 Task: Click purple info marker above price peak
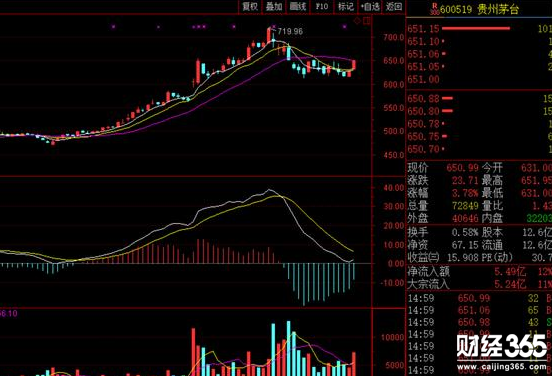[x=273, y=26]
